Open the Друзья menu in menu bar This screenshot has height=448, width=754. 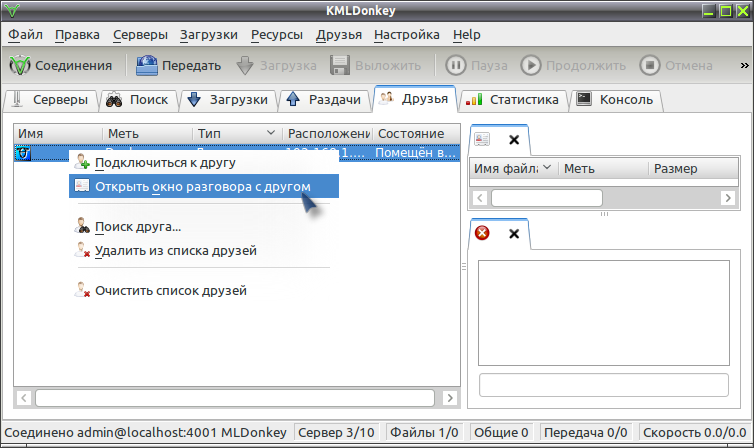point(339,35)
